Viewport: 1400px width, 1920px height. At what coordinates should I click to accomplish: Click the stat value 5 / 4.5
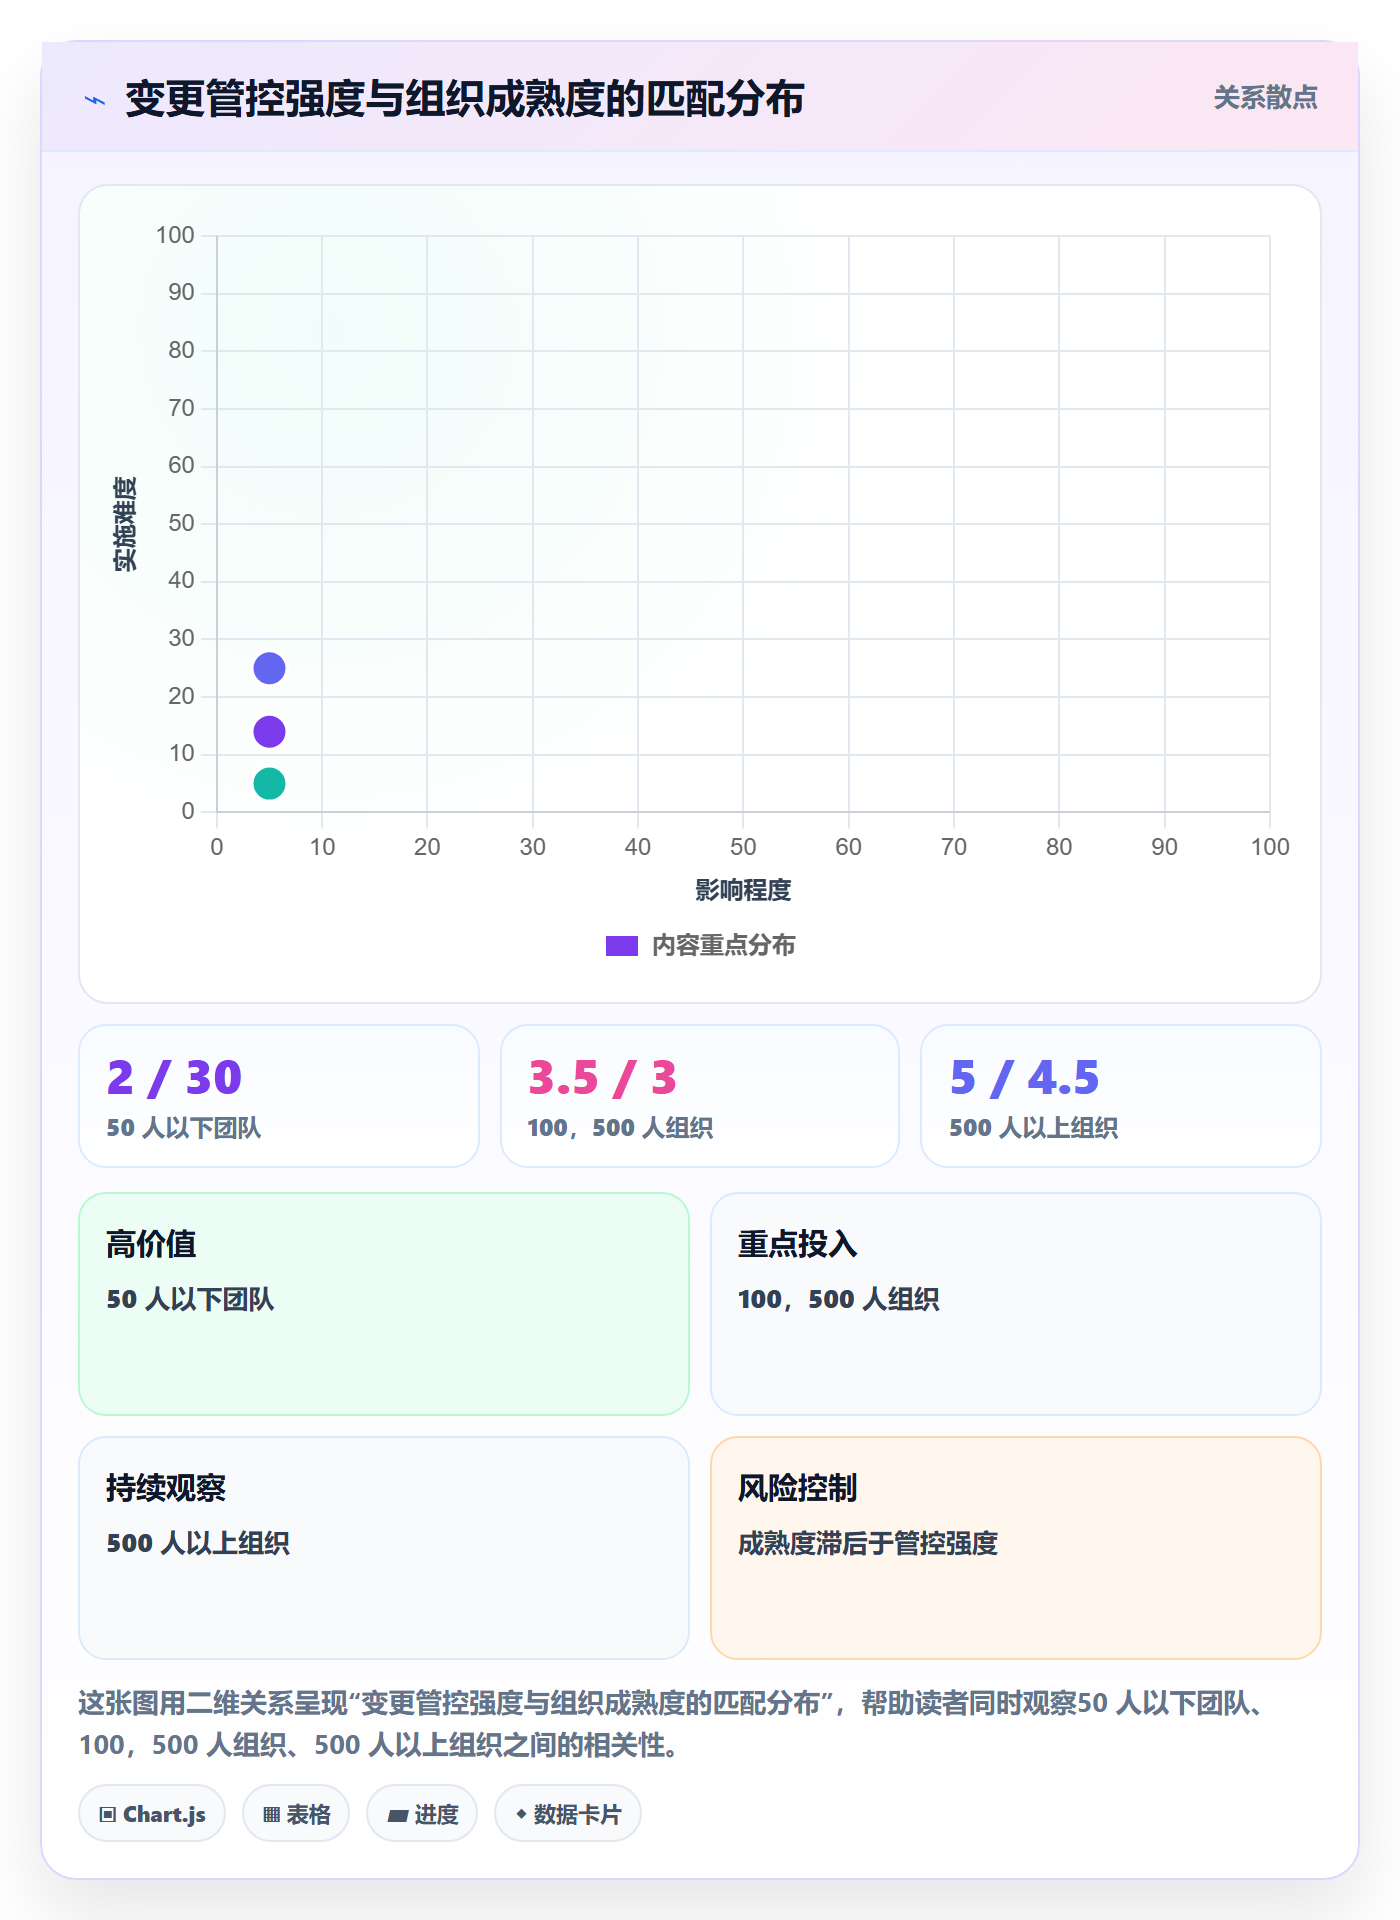[x=1024, y=1077]
